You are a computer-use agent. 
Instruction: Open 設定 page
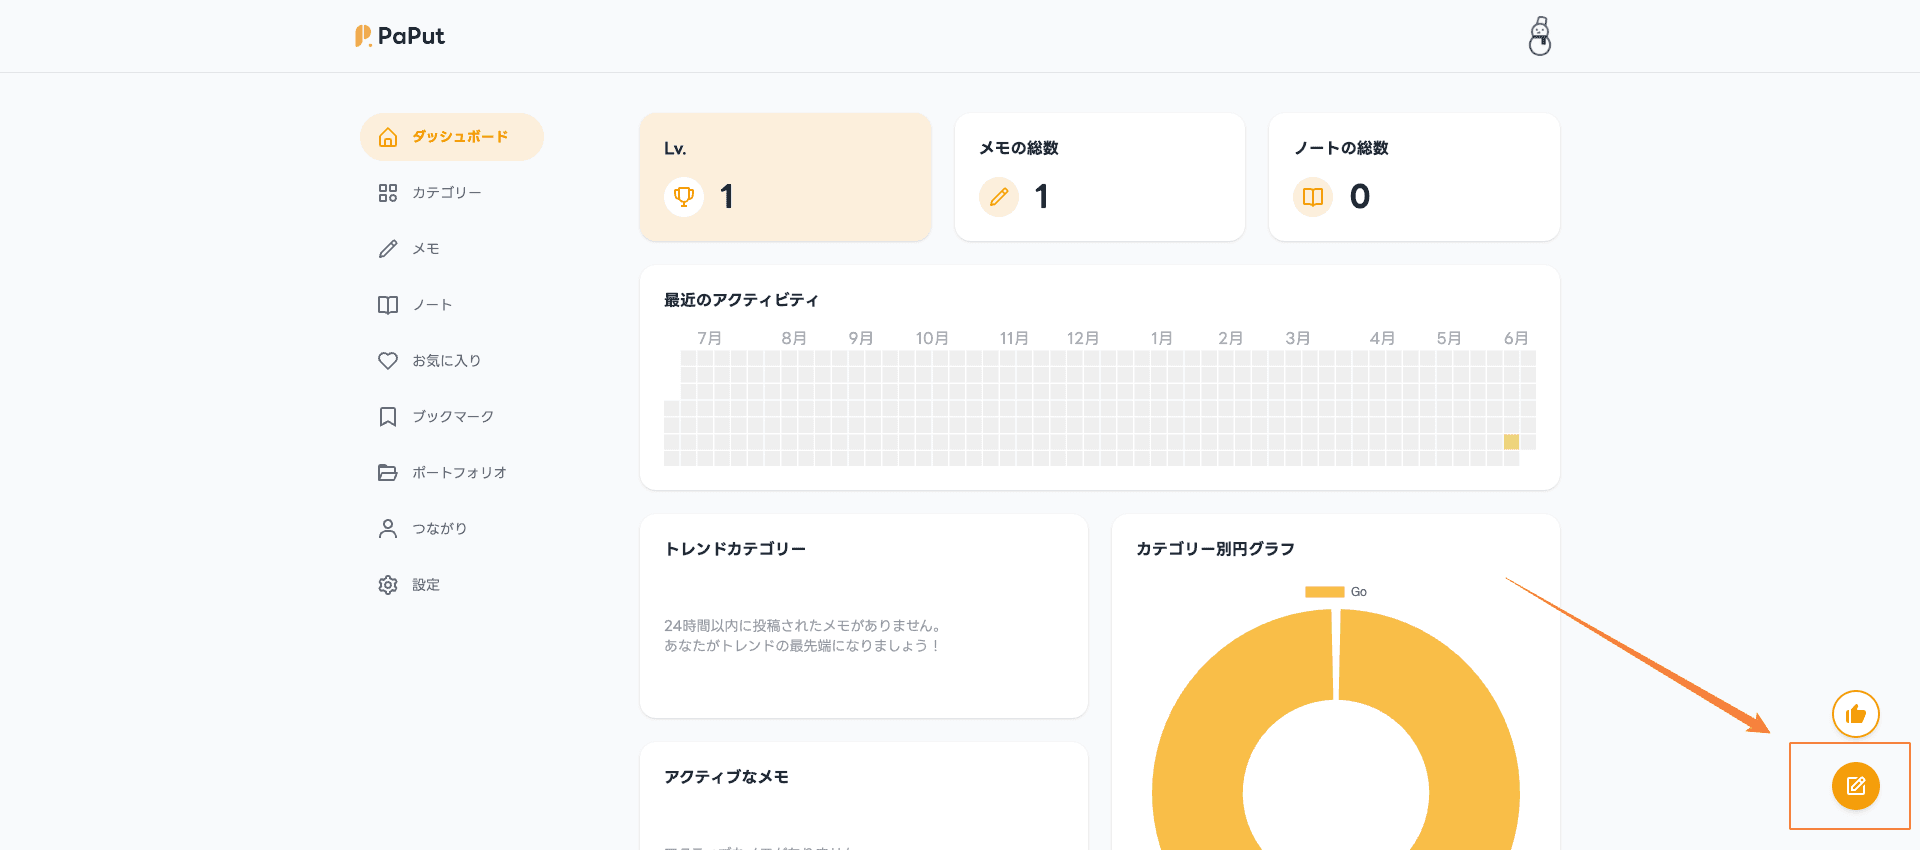pyautogui.click(x=426, y=585)
